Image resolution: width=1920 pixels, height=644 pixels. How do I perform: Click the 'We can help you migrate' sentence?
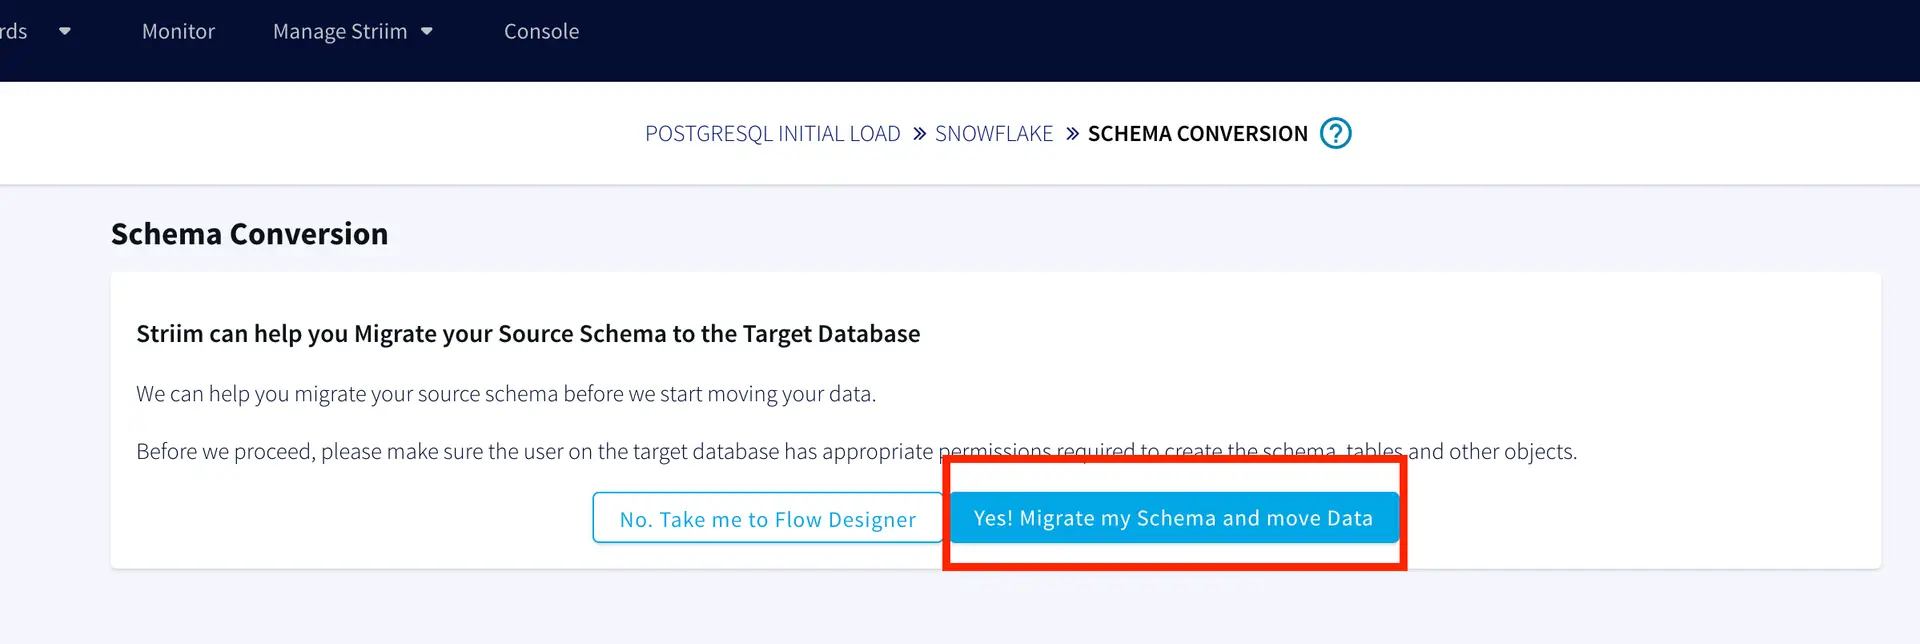506,394
